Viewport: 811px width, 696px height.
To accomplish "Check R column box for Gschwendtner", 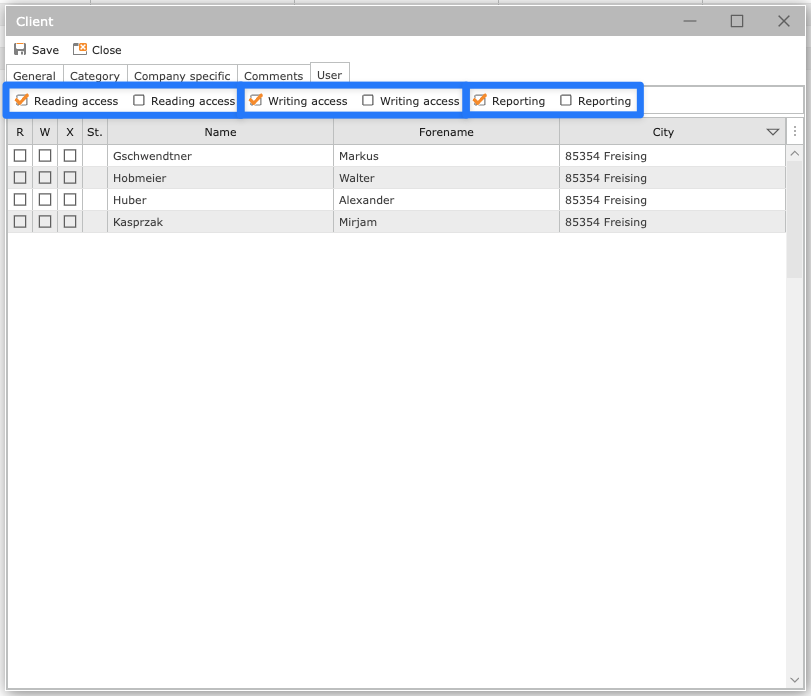I will click(x=20, y=156).
